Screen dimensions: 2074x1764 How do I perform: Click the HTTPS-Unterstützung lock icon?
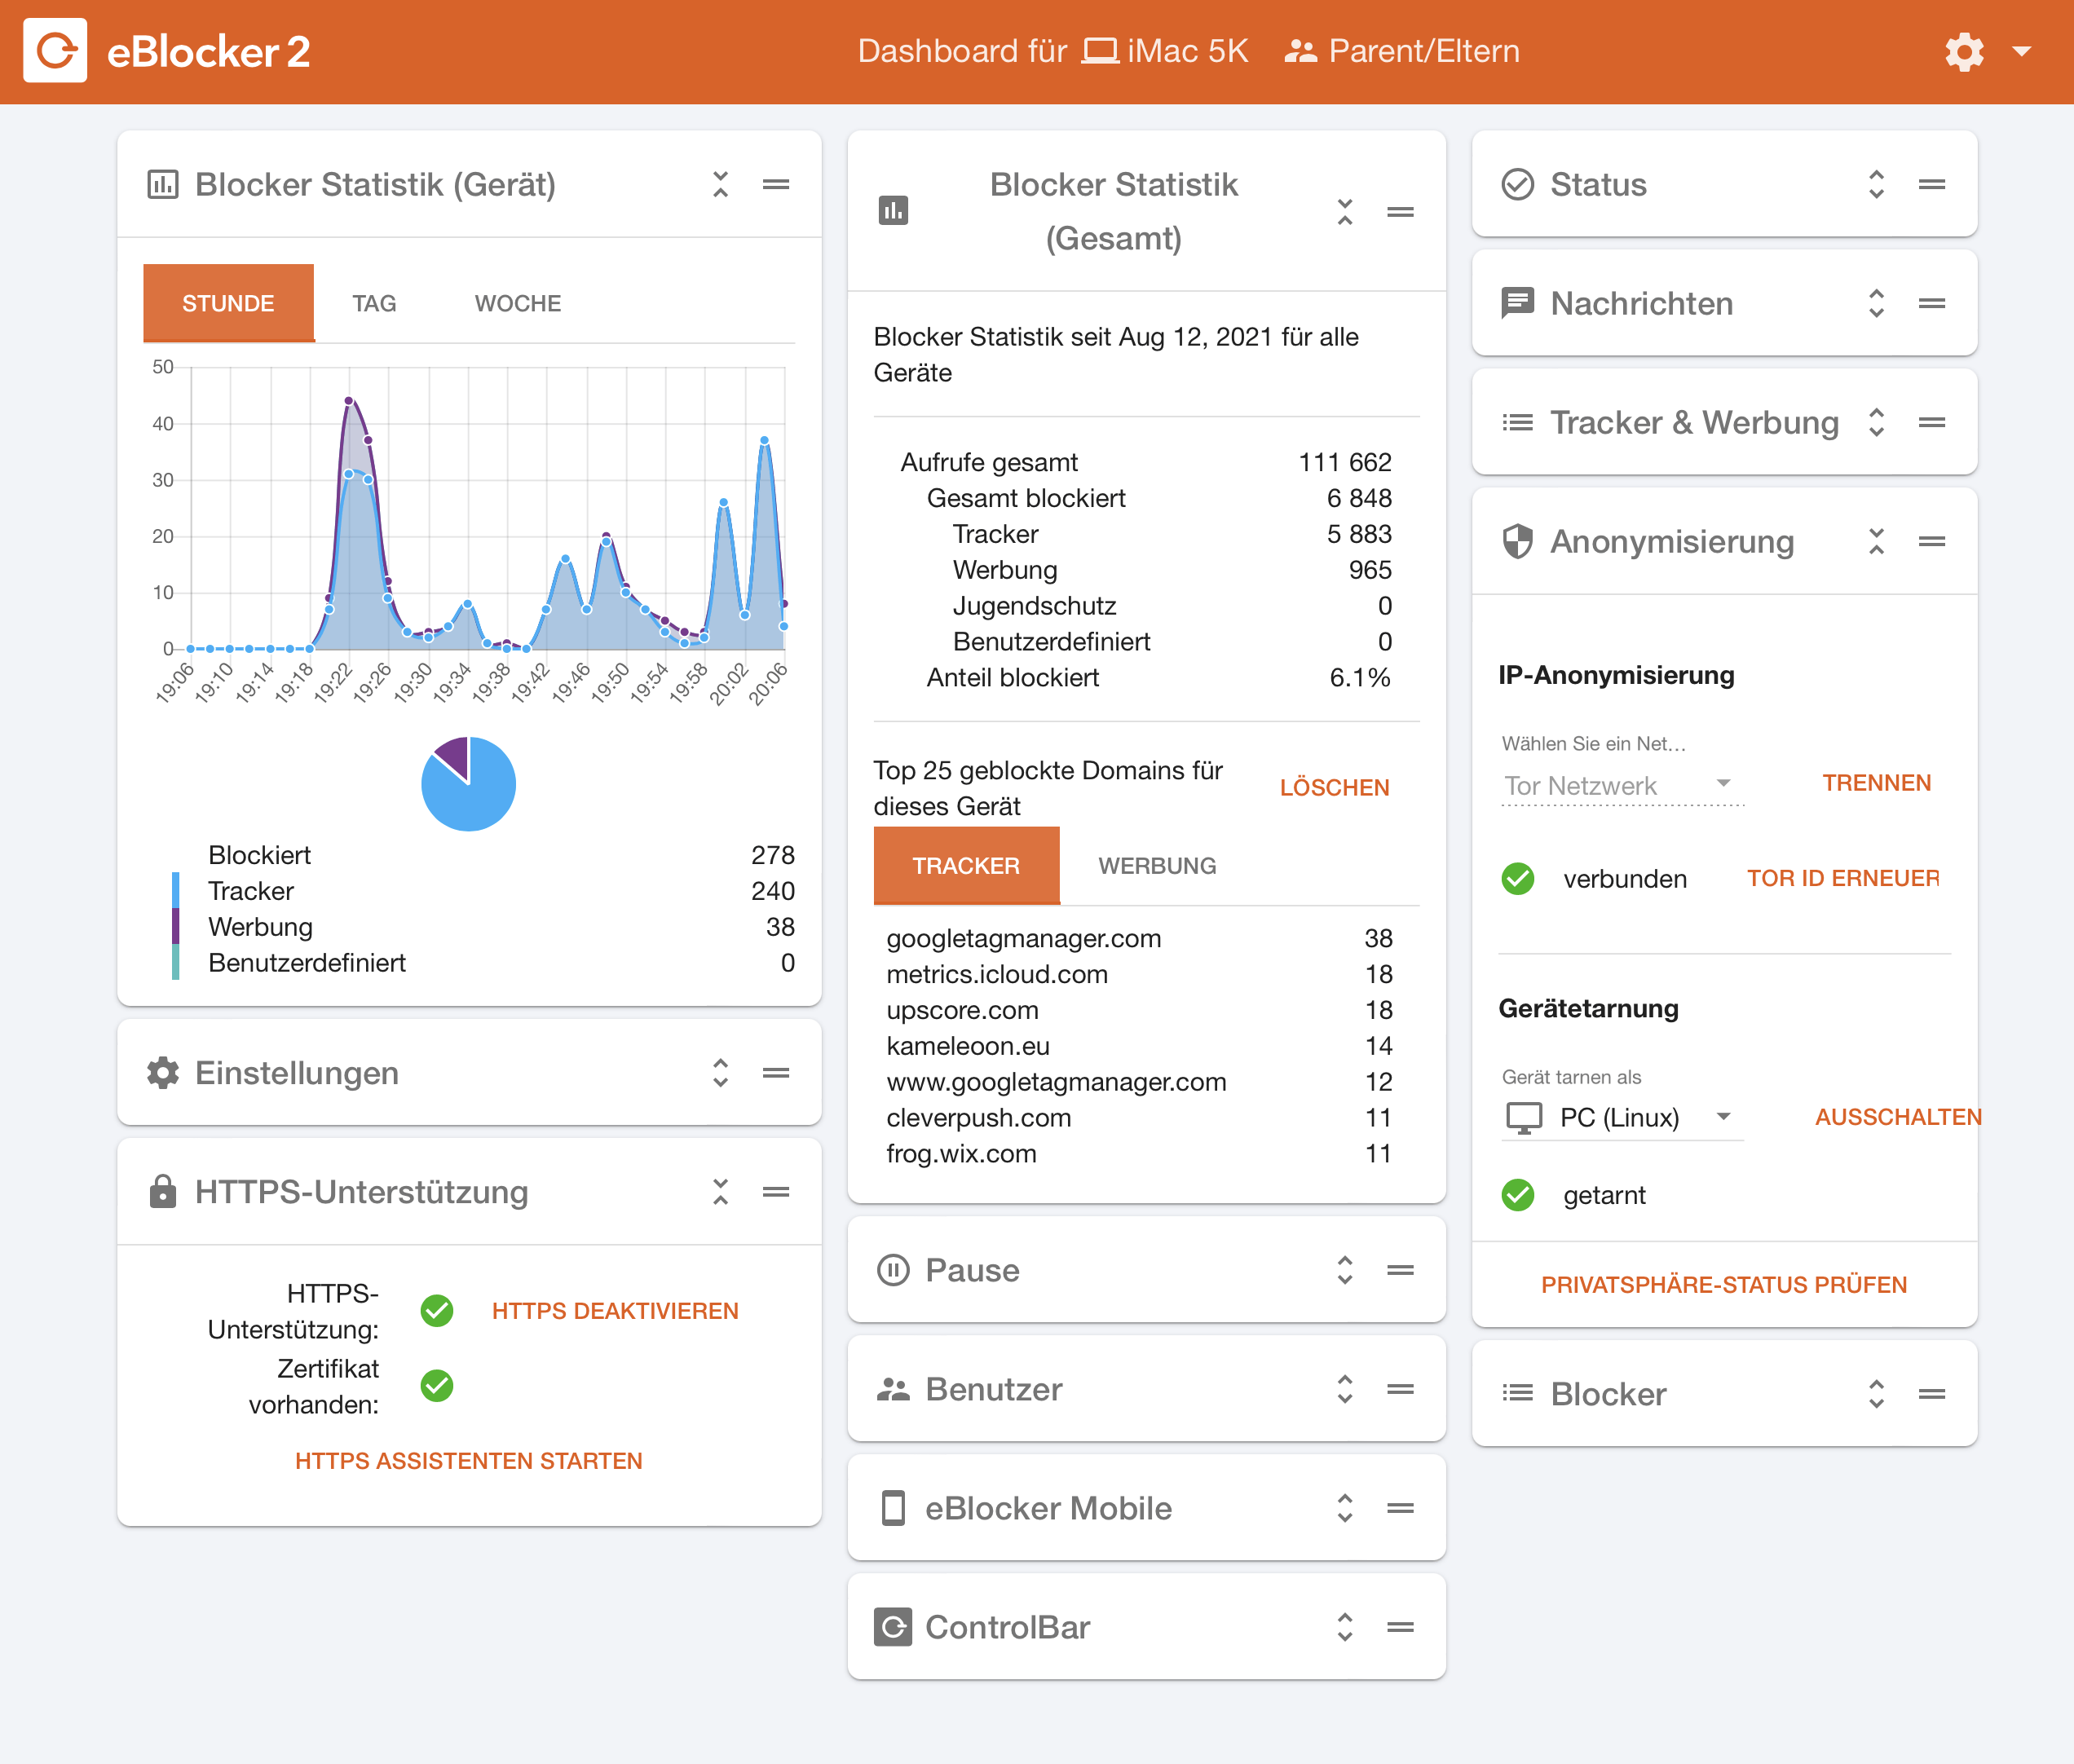point(162,1192)
